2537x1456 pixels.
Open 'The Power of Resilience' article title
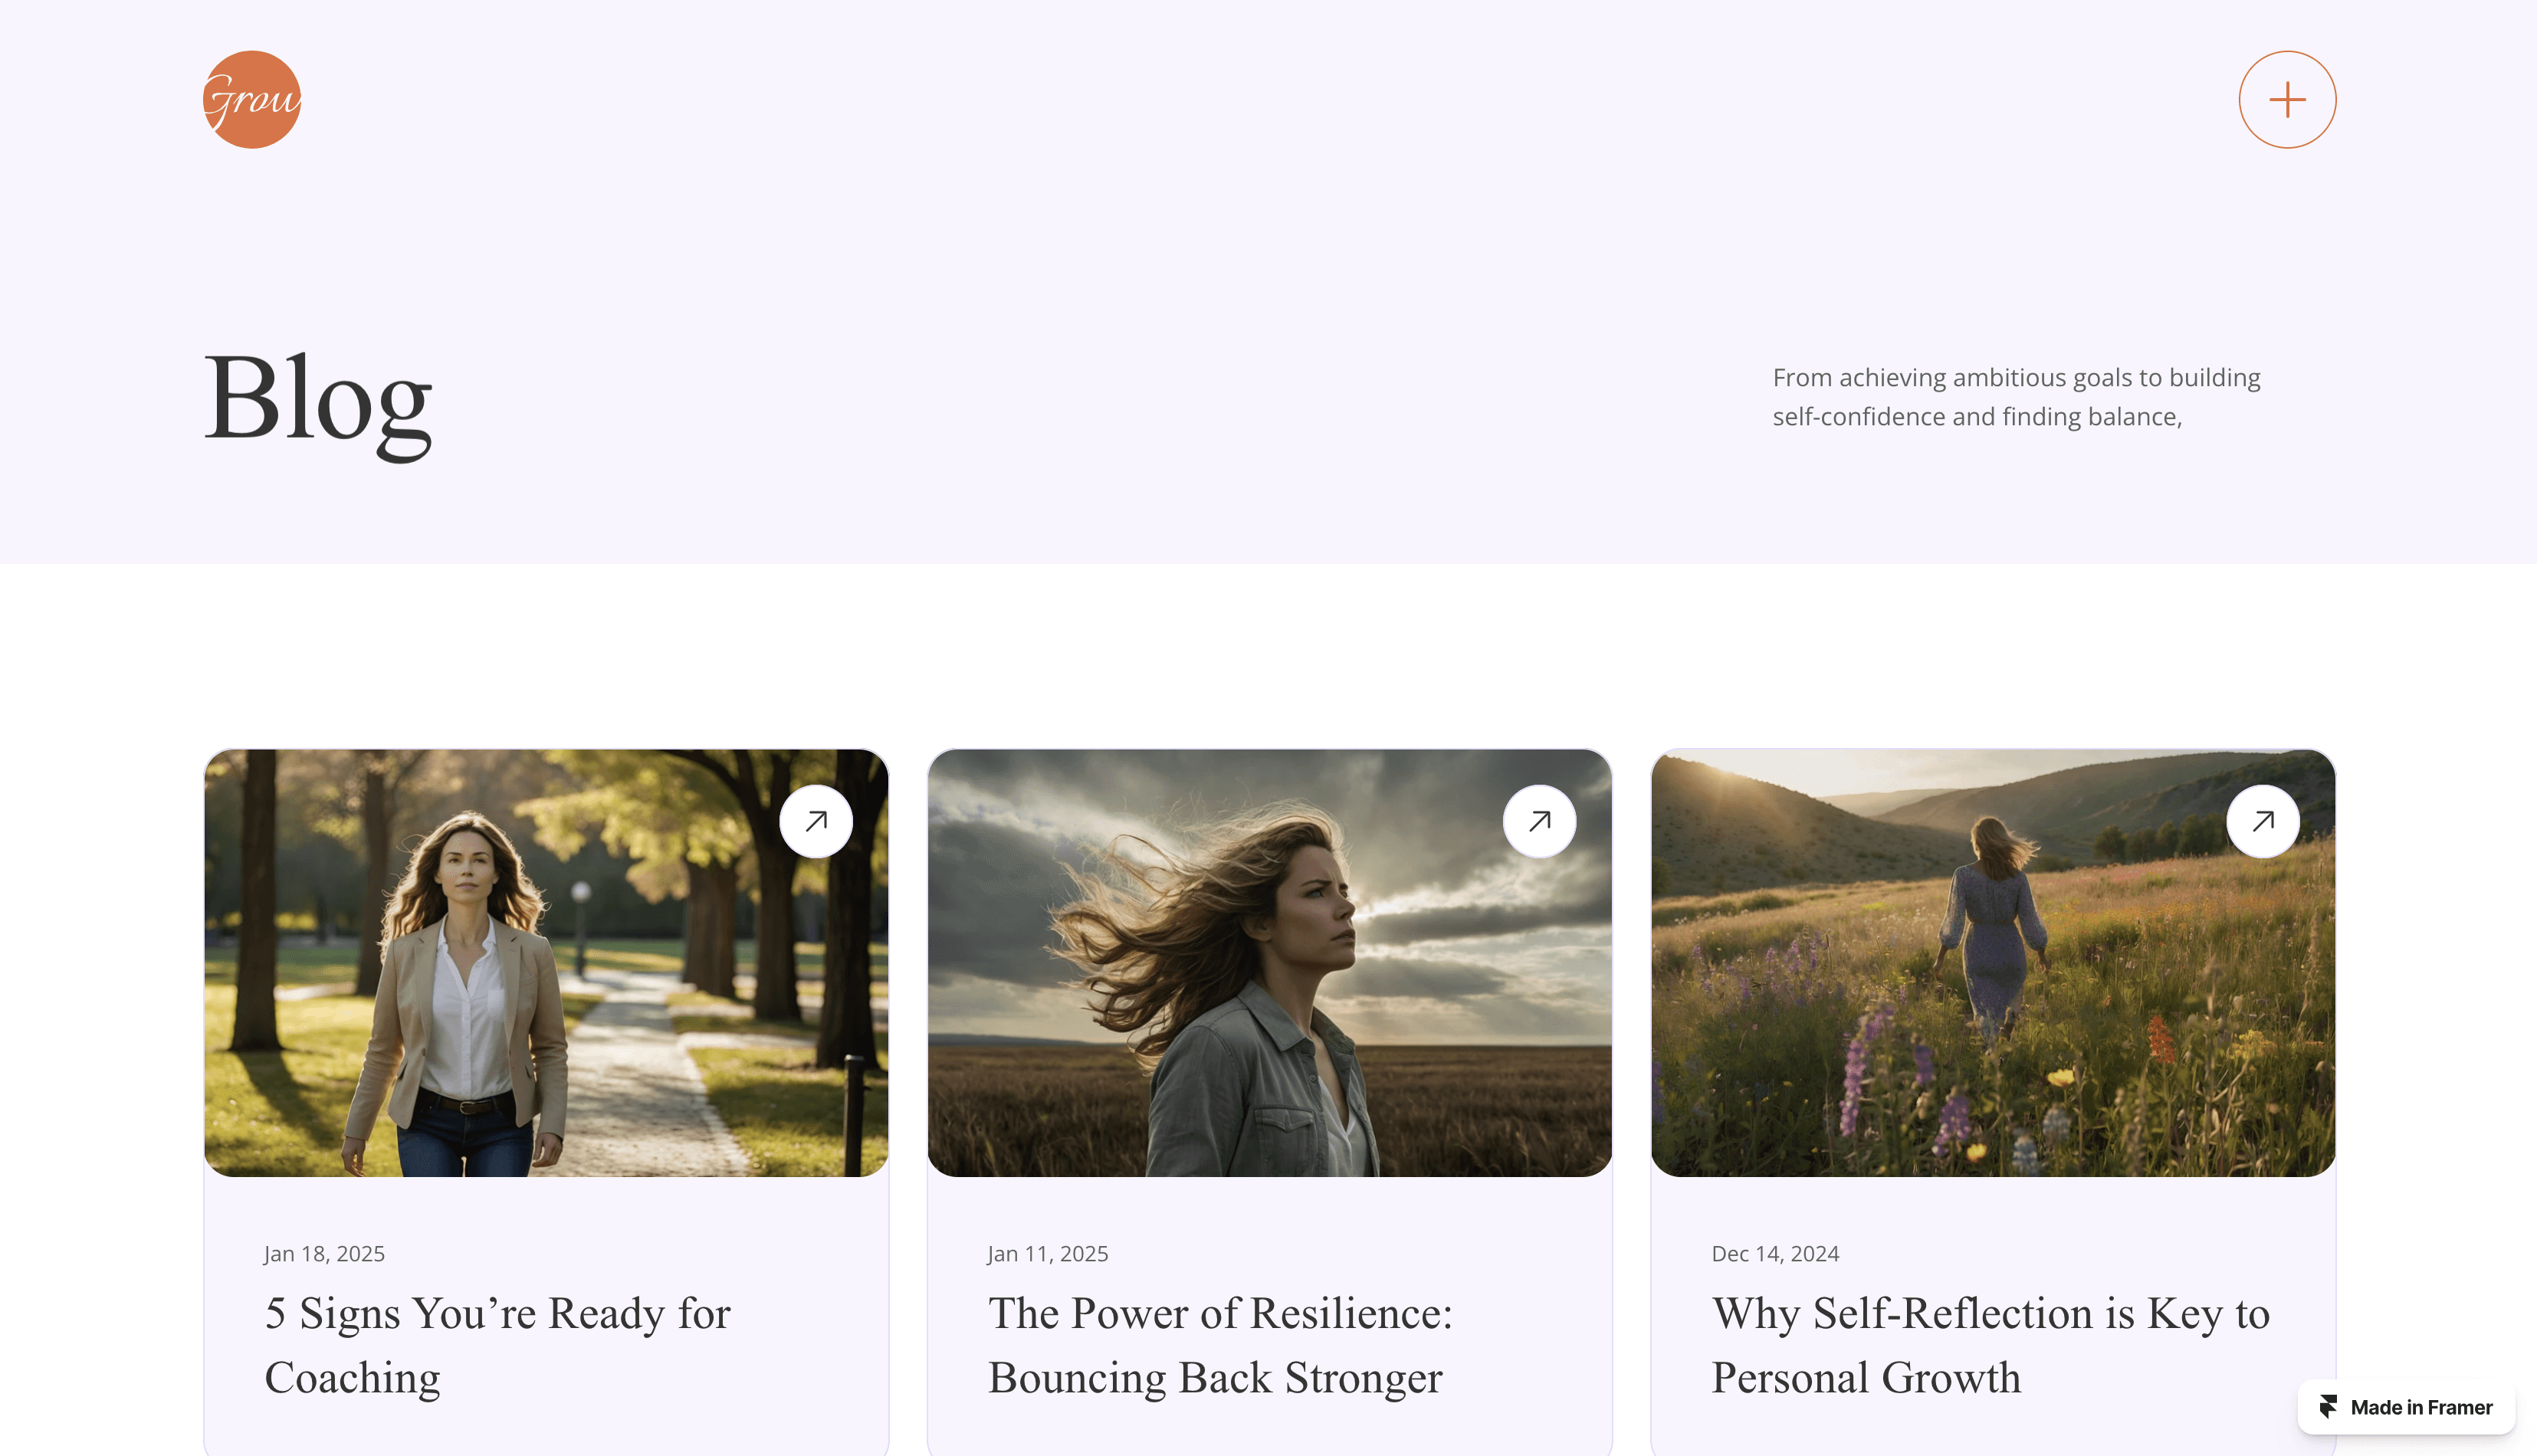(x=1220, y=1345)
